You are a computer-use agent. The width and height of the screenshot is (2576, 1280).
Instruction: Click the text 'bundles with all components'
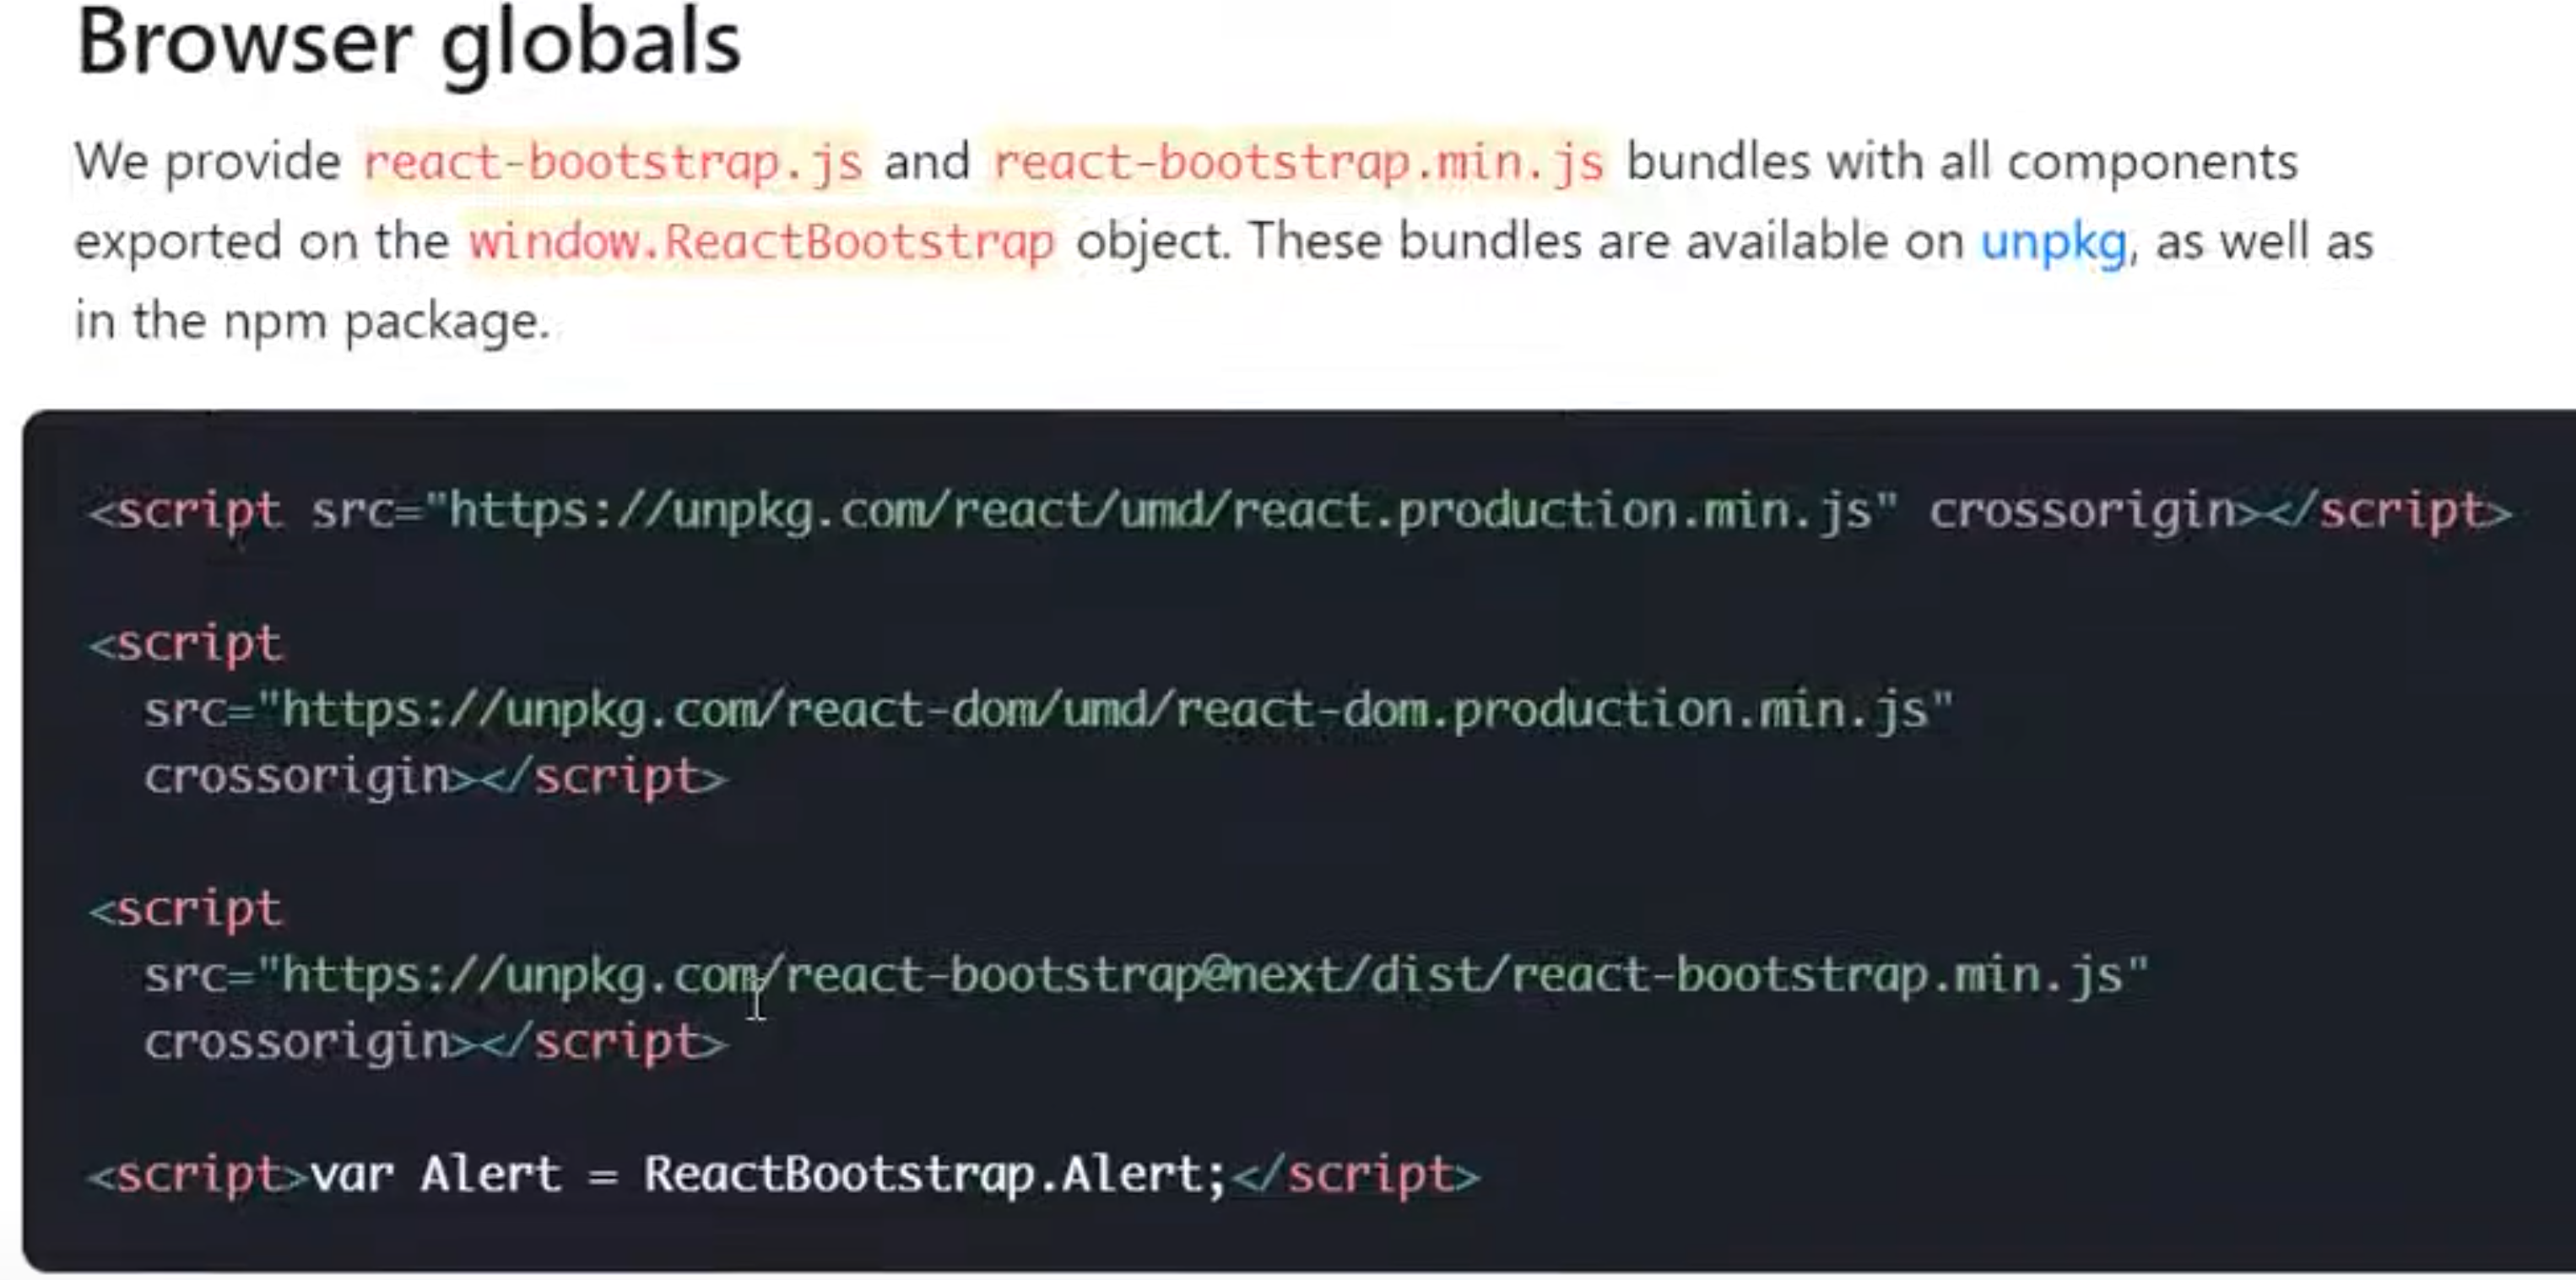[x=1962, y=162]
